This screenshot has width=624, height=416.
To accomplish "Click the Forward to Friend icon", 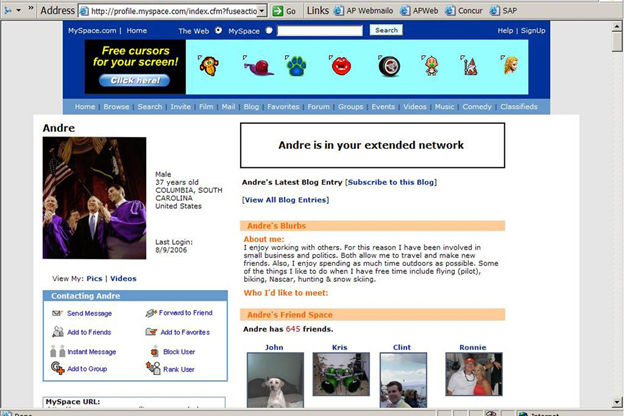I will pos(151,313).
